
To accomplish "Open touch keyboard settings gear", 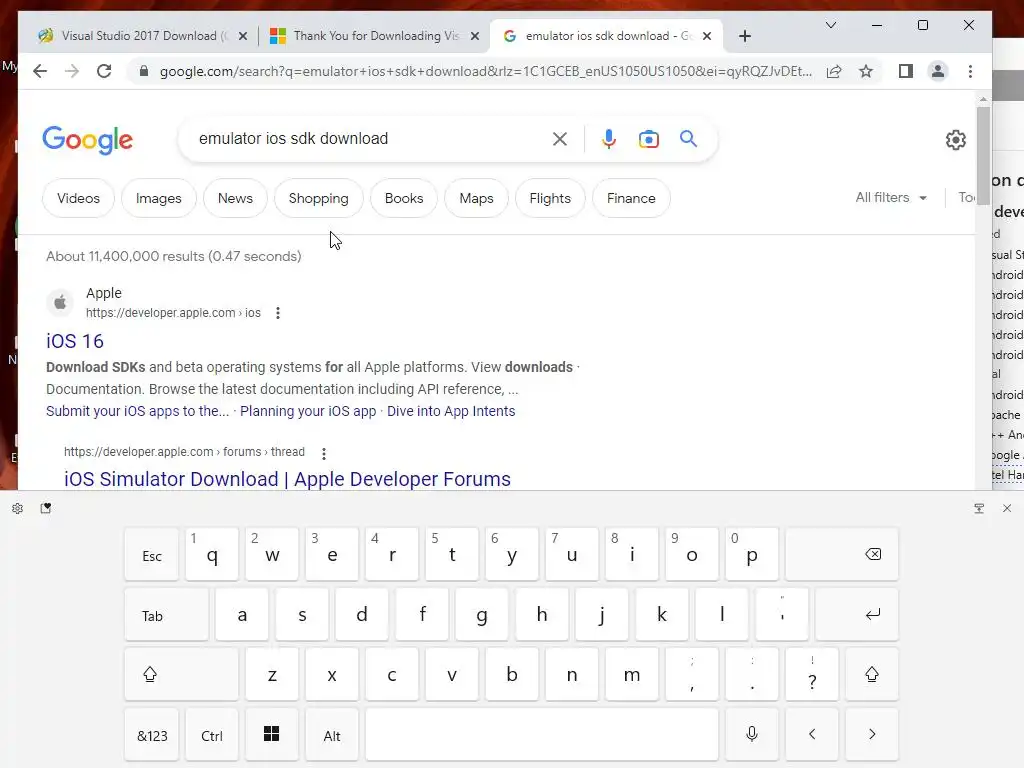I will 18,508.
